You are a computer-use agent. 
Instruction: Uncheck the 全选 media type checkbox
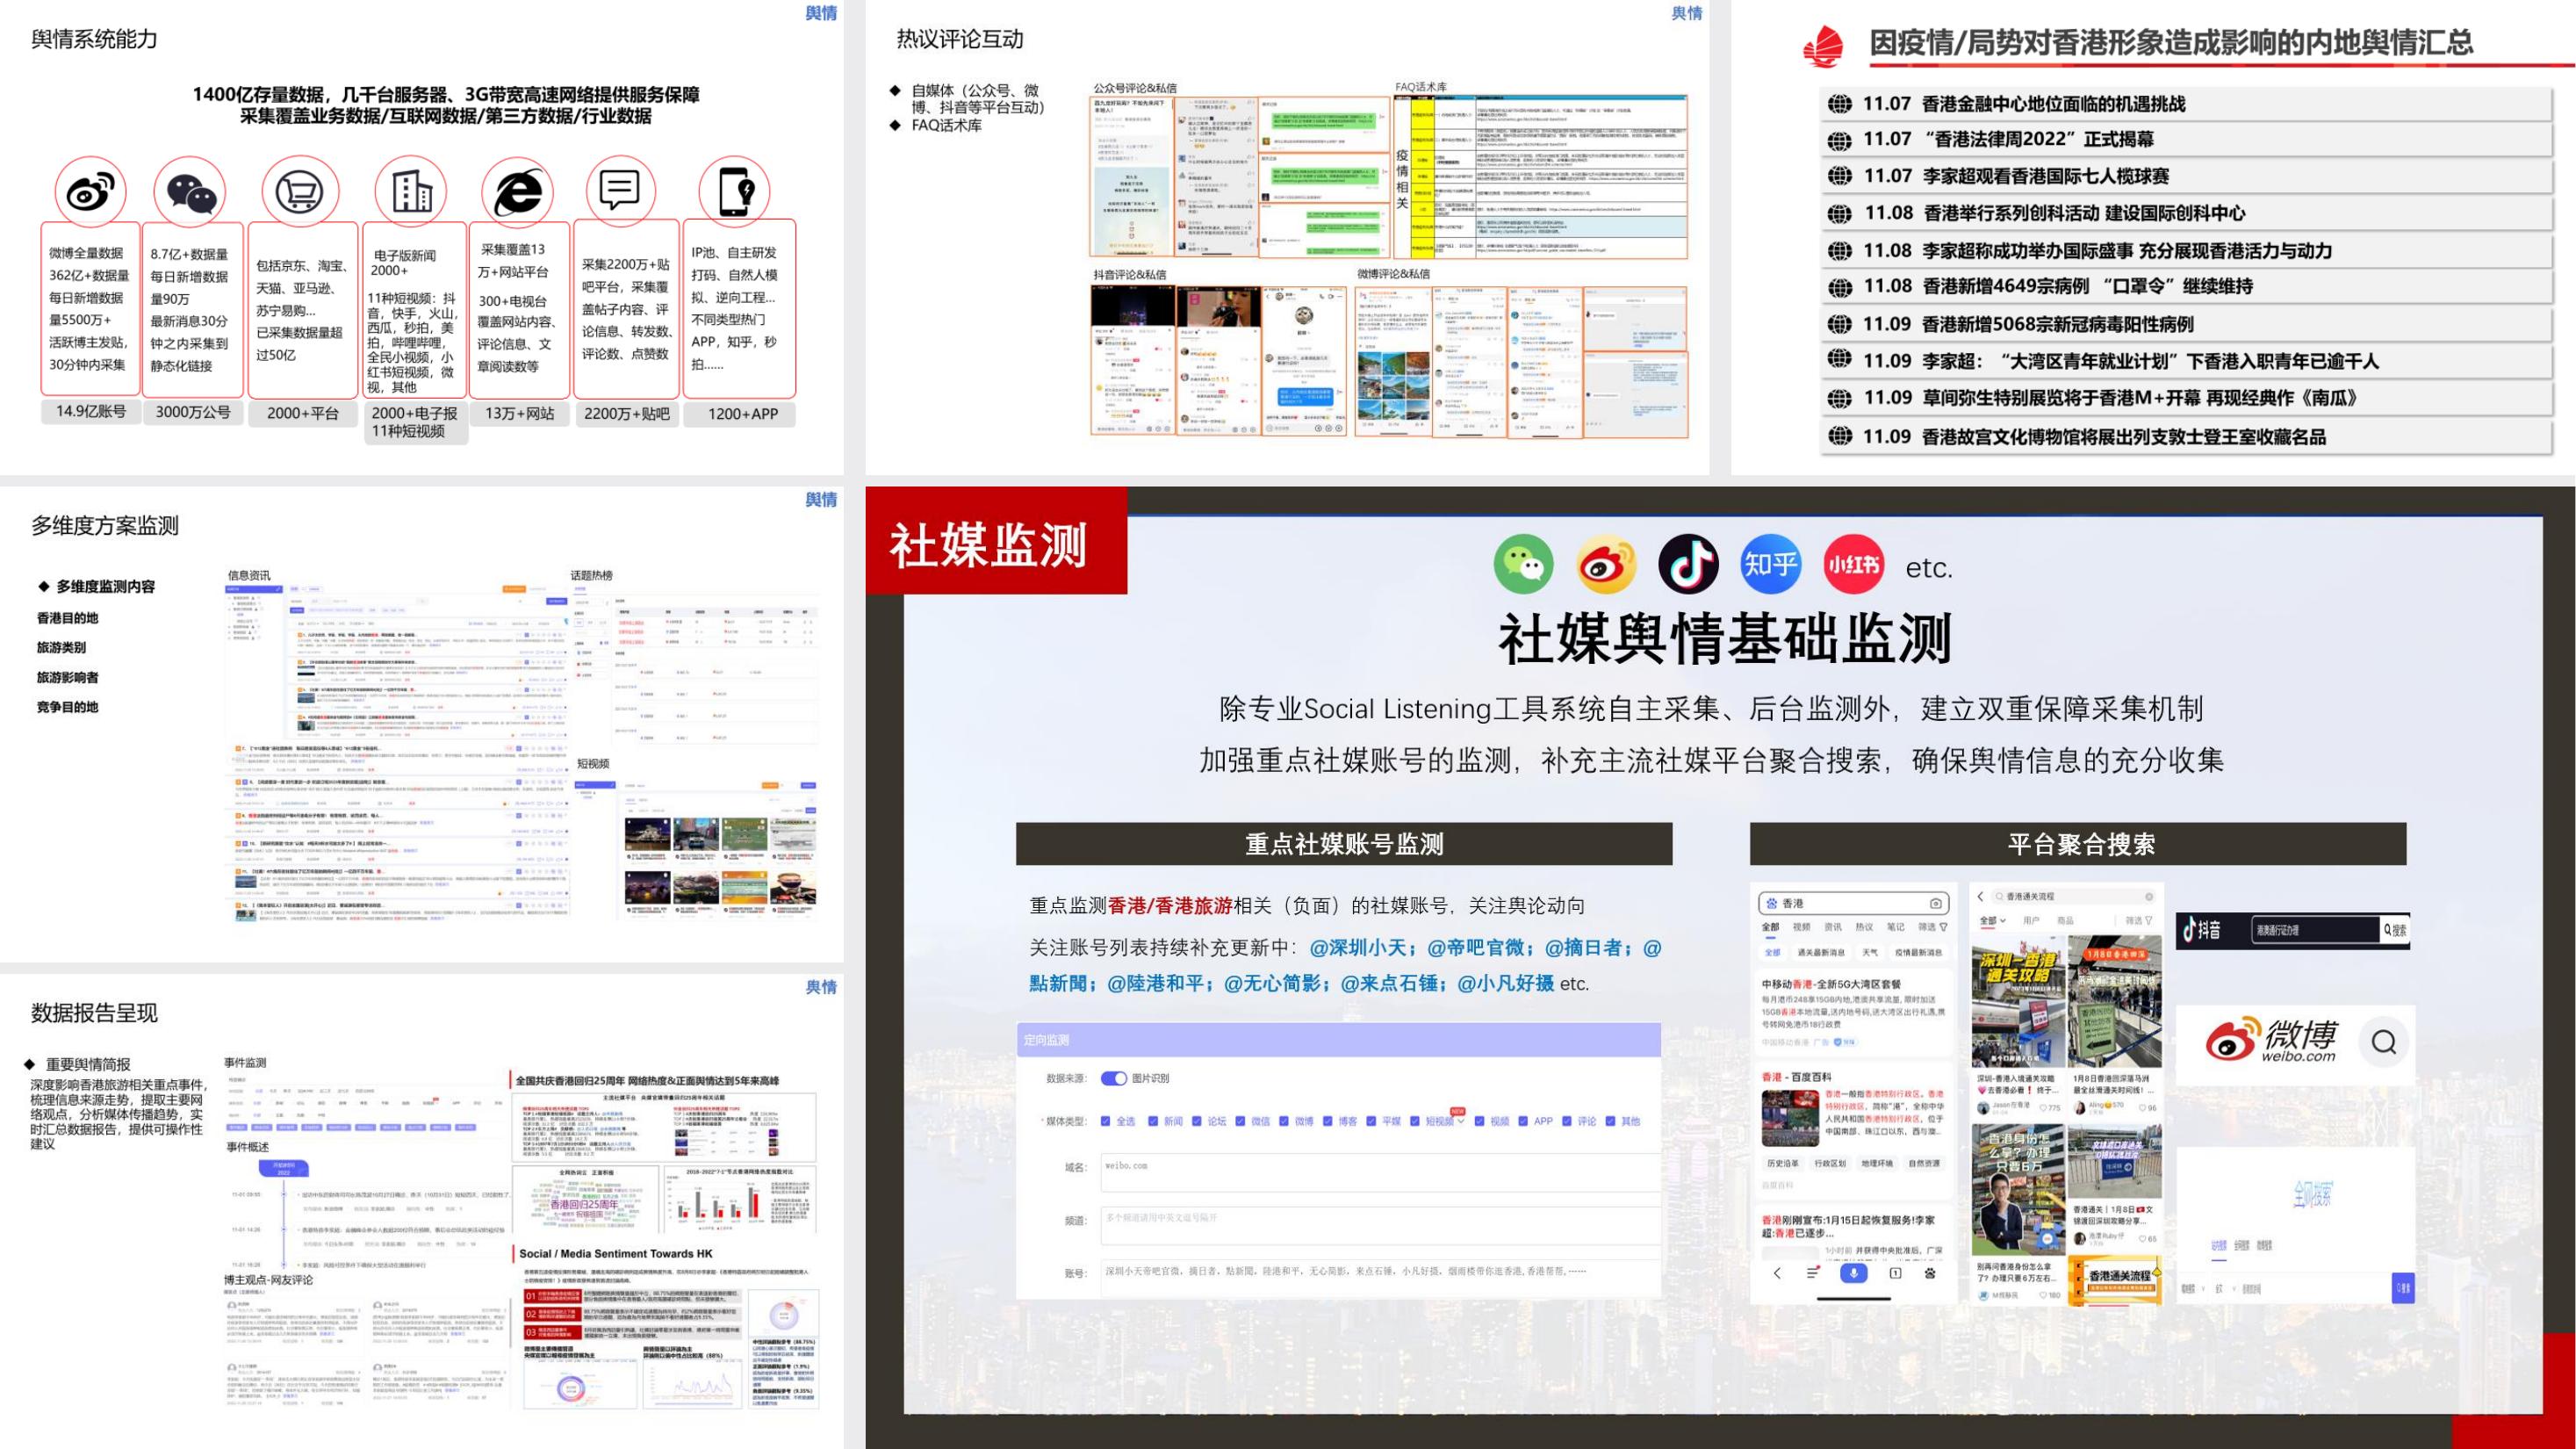1106,1122
